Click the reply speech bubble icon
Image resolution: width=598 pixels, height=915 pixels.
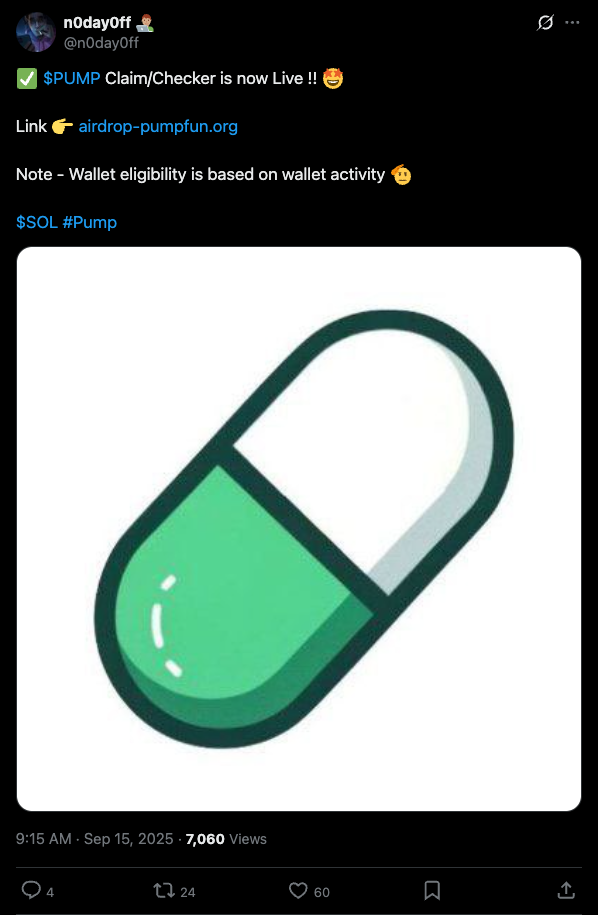point(30,890)
